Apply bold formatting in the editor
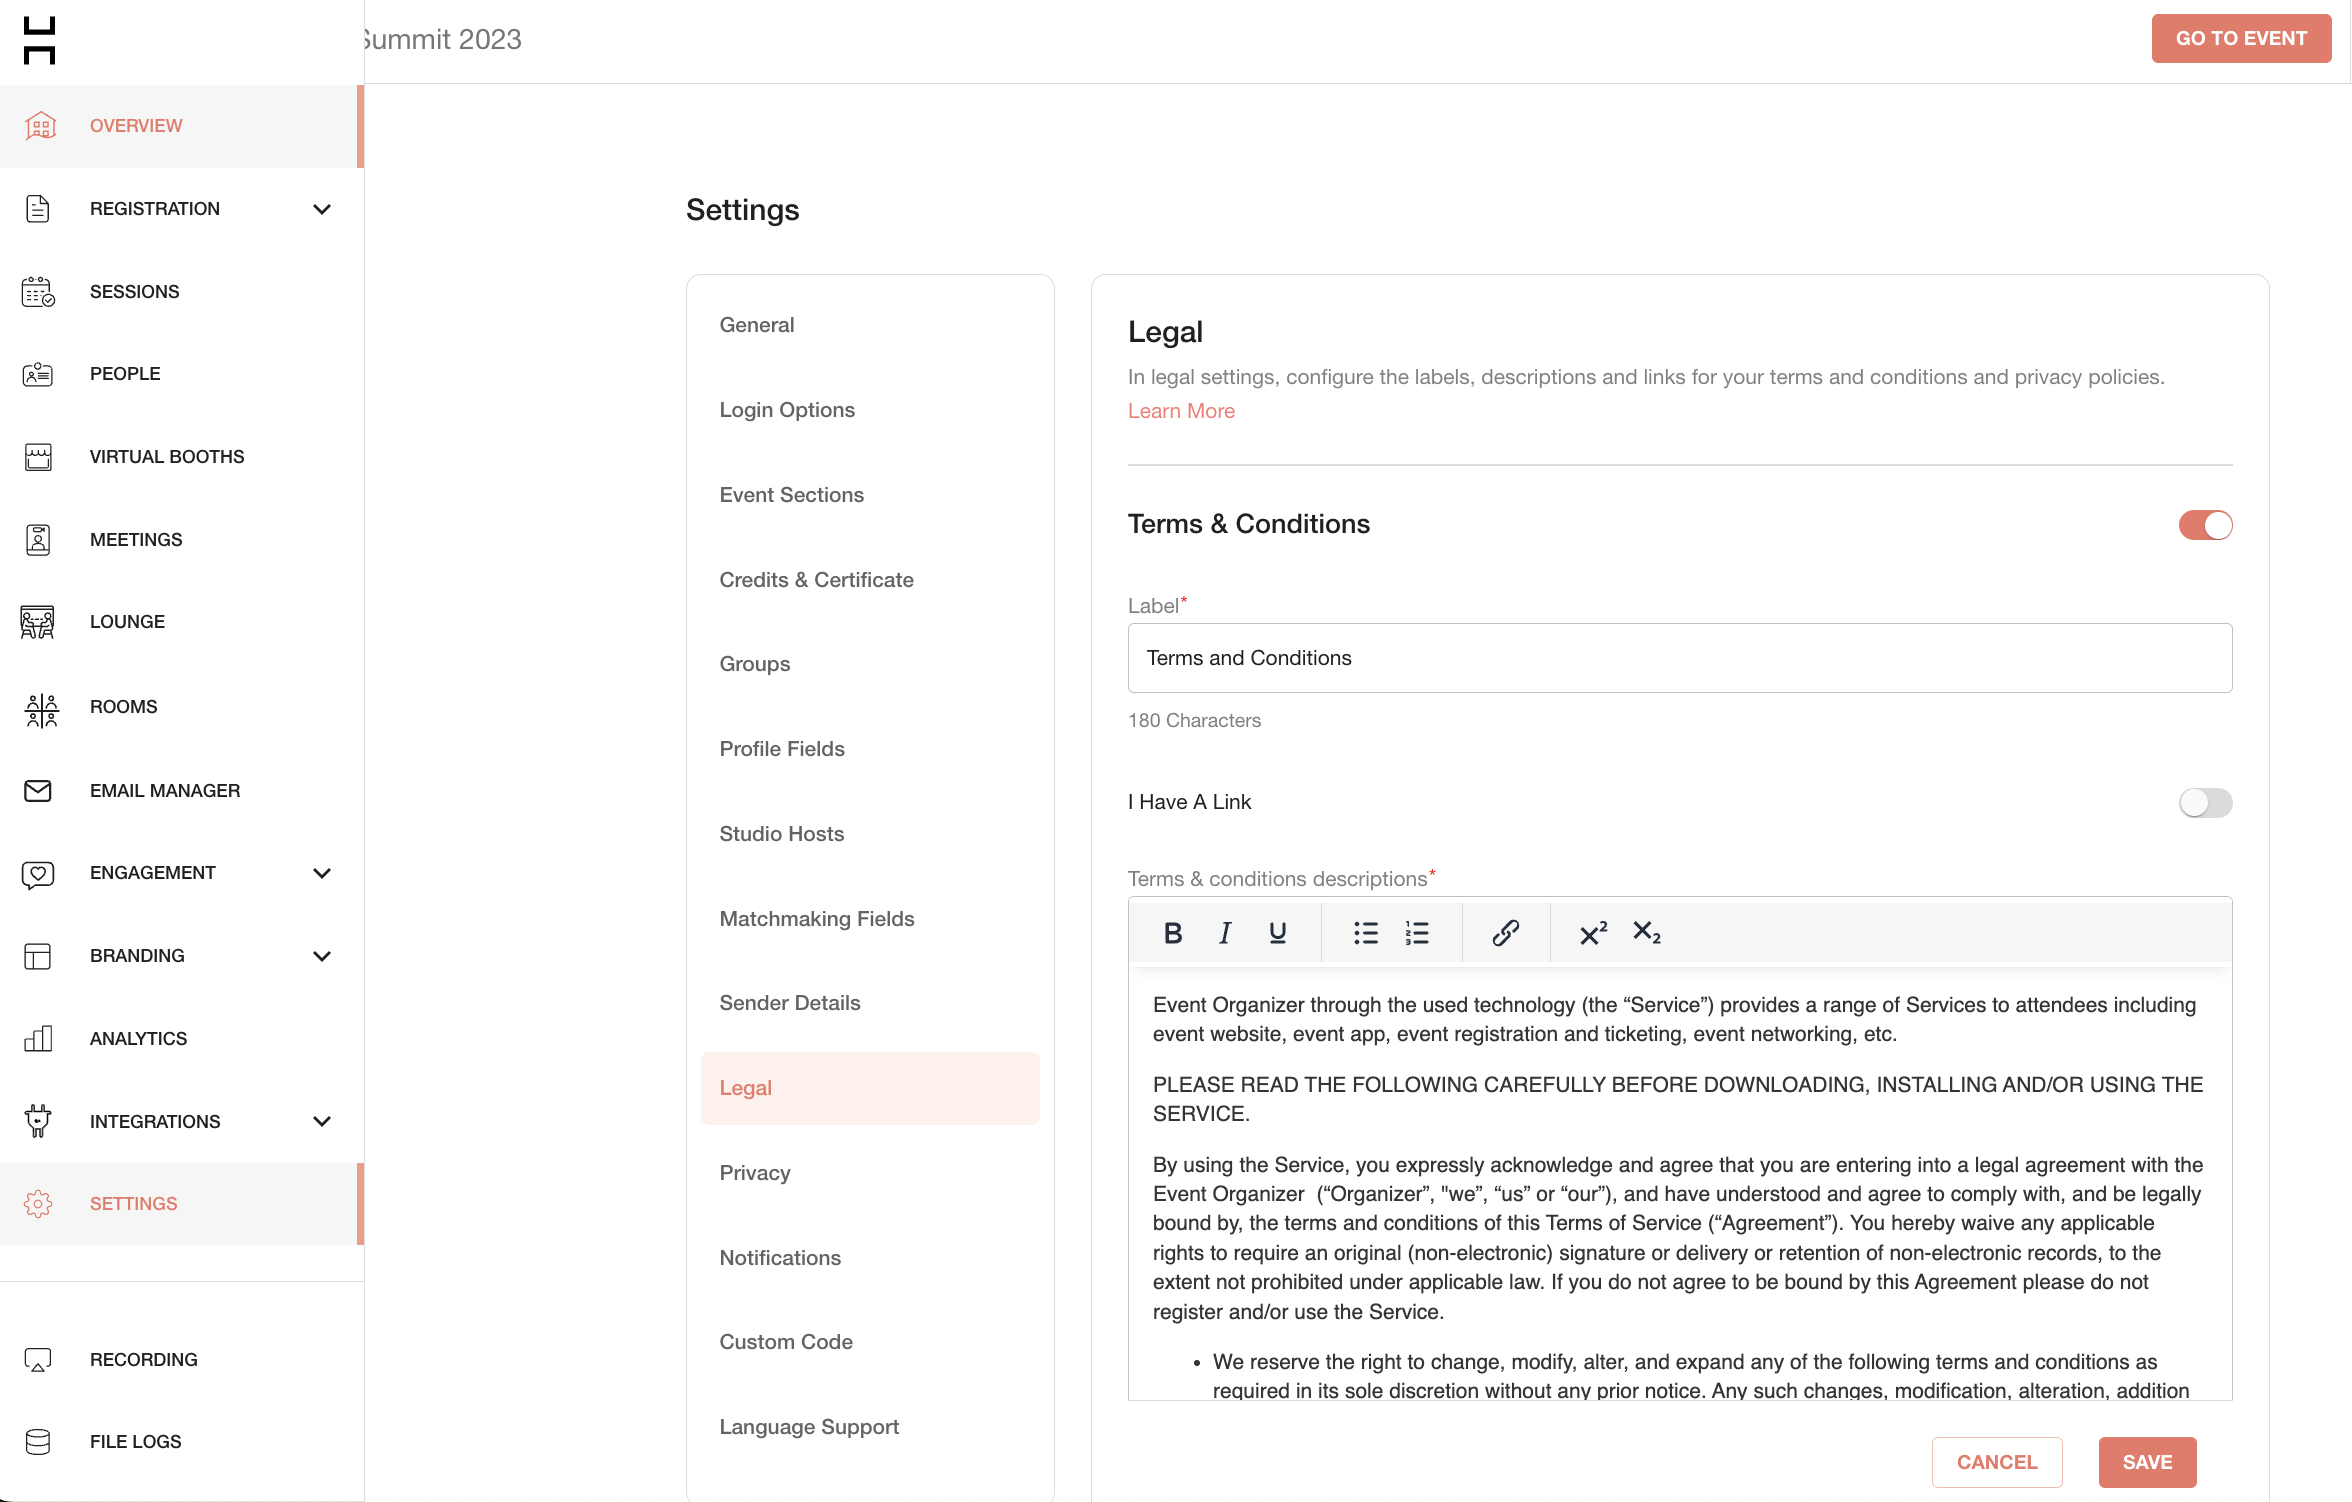Image resolution: width=2352 pixels, height=1502 pixels. pos(1173,933)
